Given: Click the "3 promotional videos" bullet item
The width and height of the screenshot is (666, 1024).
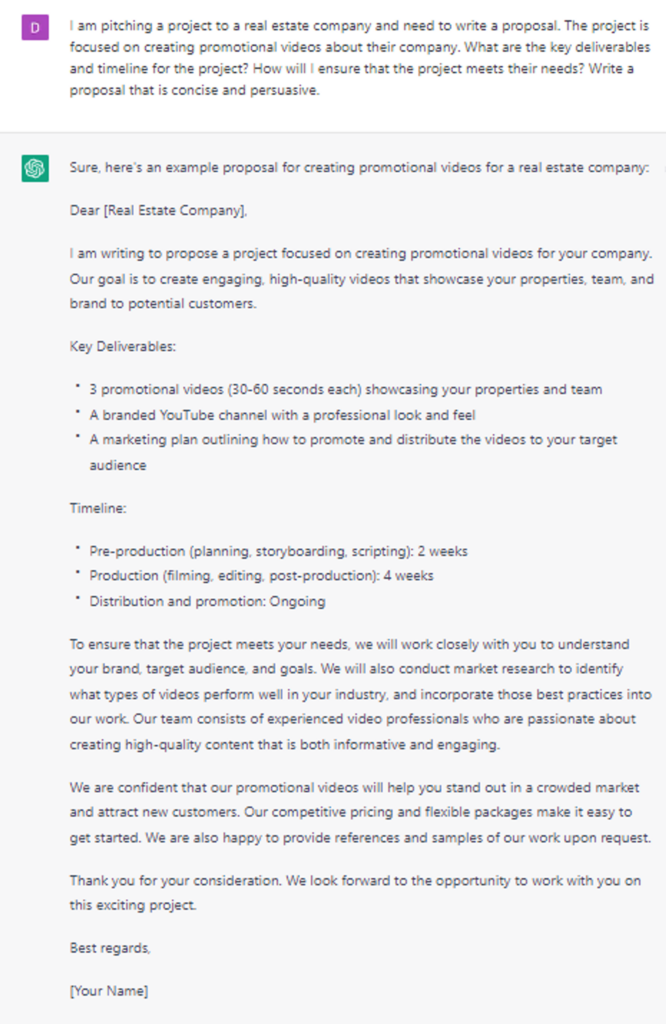Looking at the screenshot, I should [346, 389].
